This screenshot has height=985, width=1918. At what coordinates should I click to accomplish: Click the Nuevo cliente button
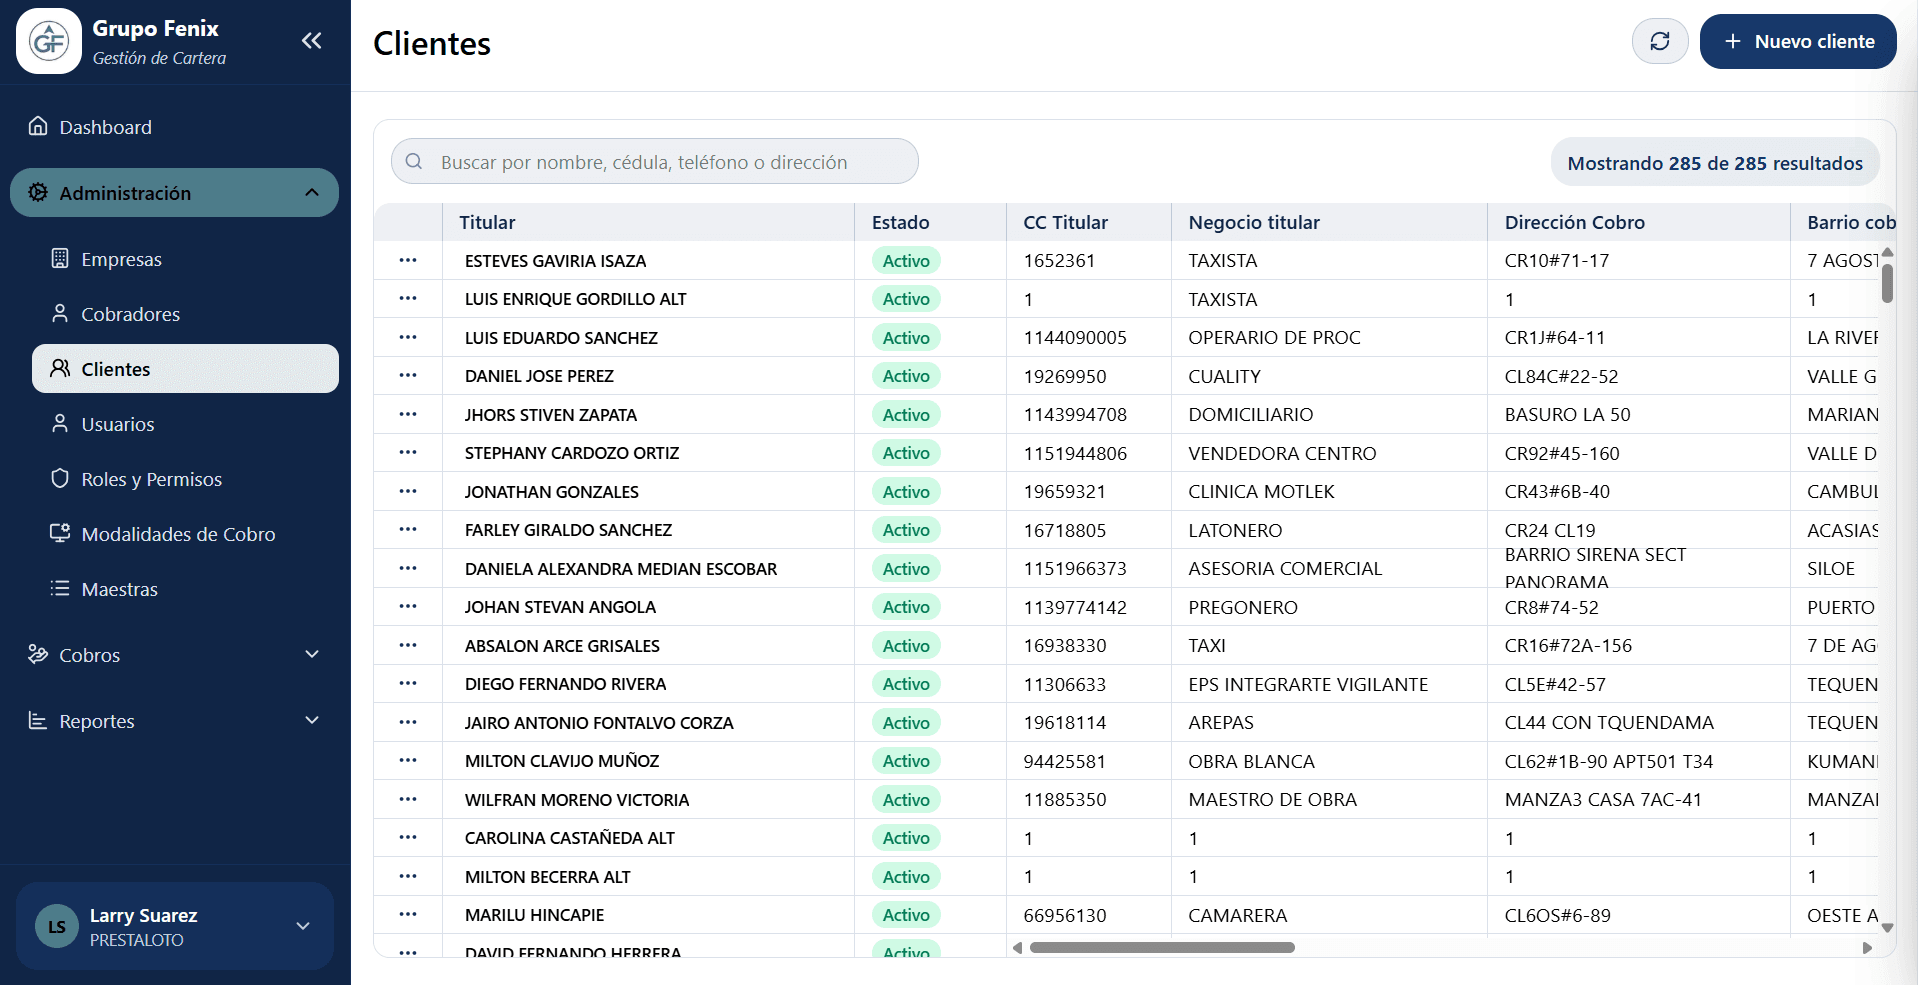tap(1797, 41)
